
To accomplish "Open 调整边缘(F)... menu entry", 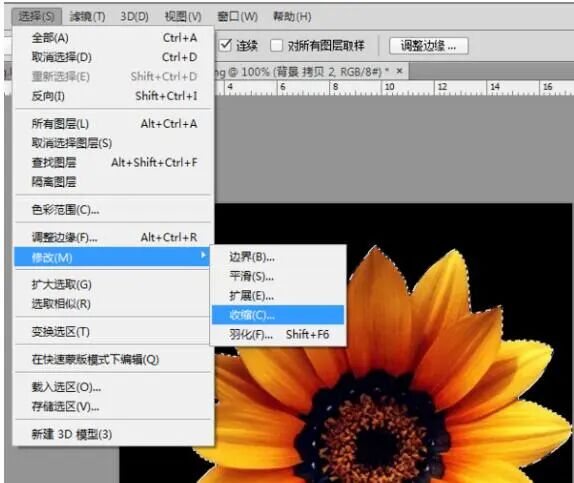I will (x=114, y=238).
